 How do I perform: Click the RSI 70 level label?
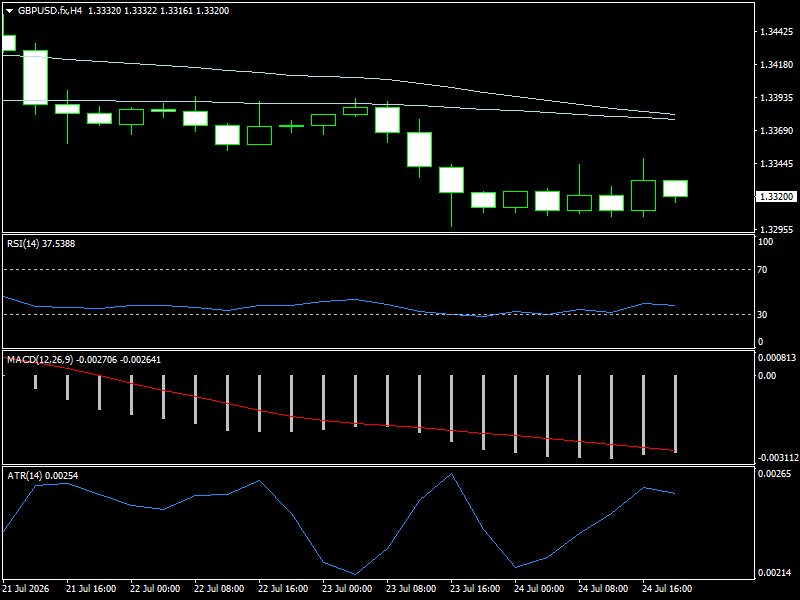pyautogui.click(x=762, y=269)
